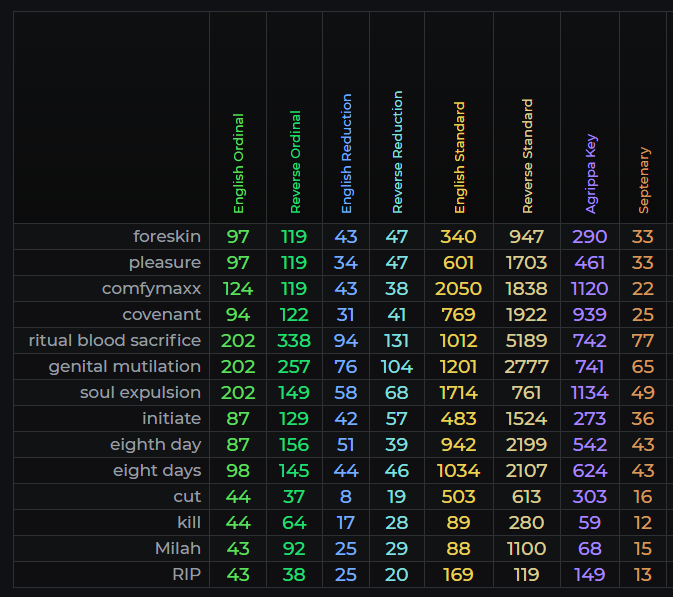Click Agrippa Key value 303 for cut
Image resolution: width=673 pixels, height=597 pixels.
coord(590,497)
